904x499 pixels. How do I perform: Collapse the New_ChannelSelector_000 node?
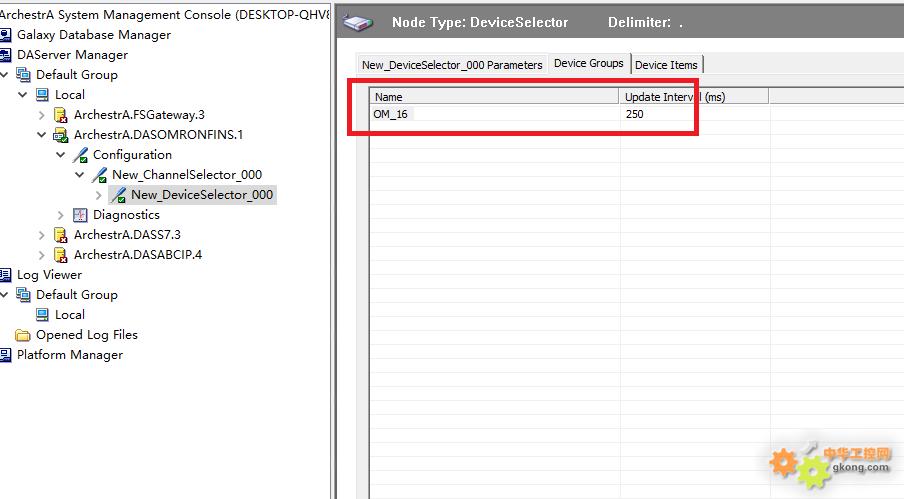pos(80,175)
